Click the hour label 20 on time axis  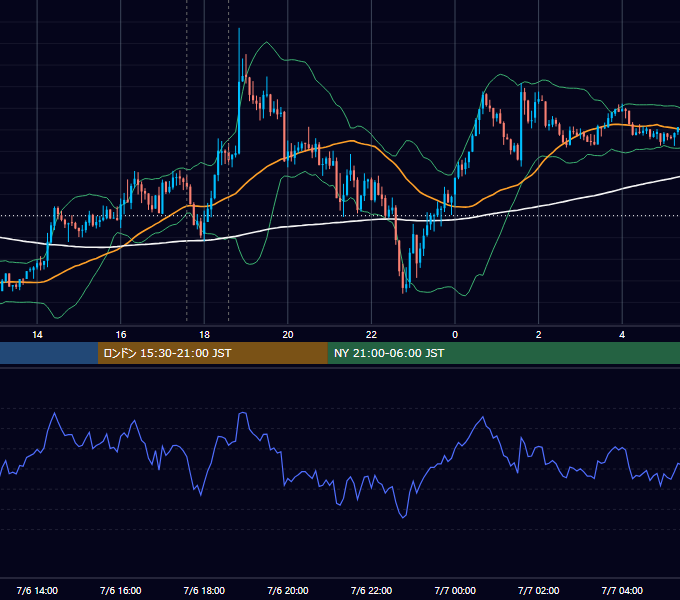[288, 335]
